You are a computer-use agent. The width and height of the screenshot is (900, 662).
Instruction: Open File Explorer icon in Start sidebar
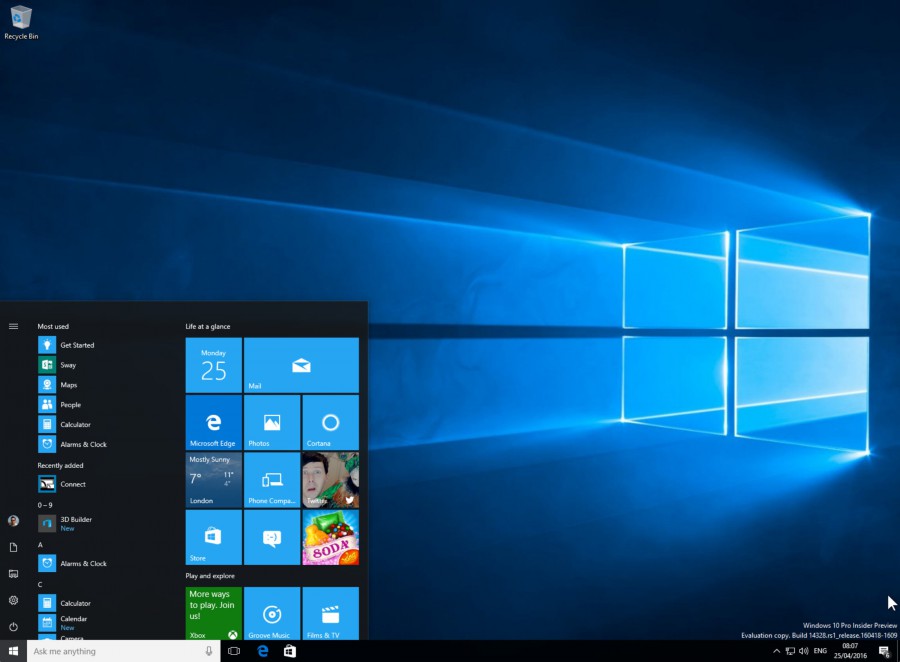[x=13, y=574]
